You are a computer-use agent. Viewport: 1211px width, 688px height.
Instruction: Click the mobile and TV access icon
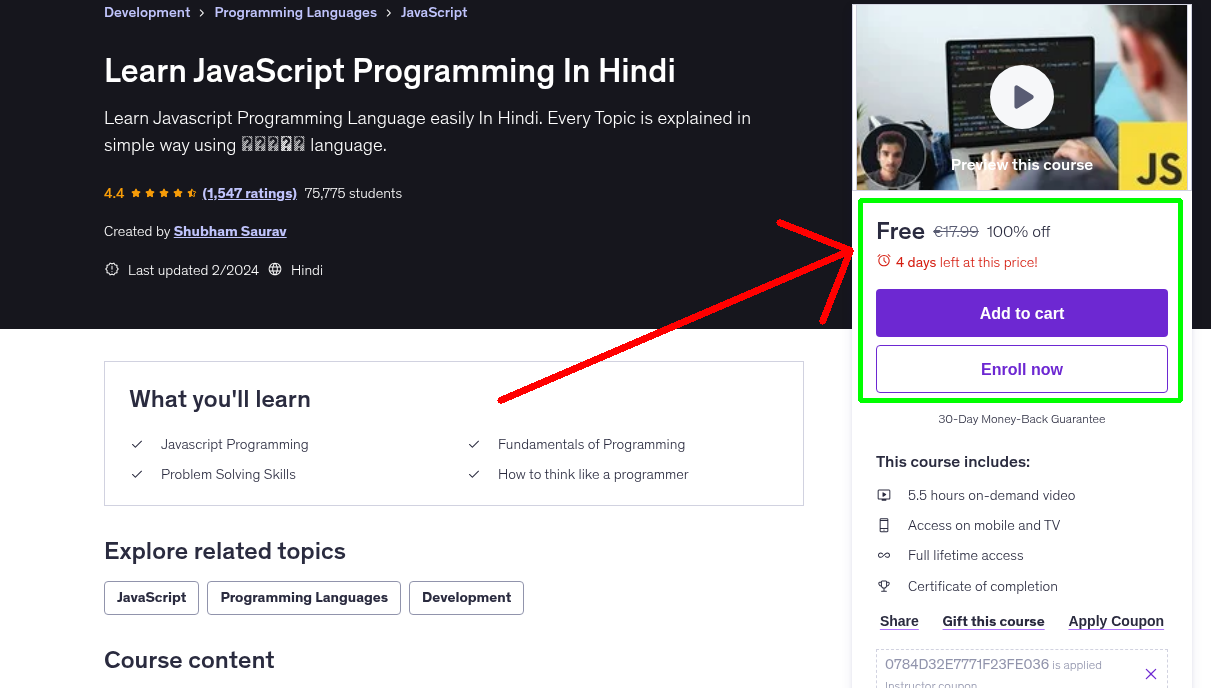click(x=884, y=525)
